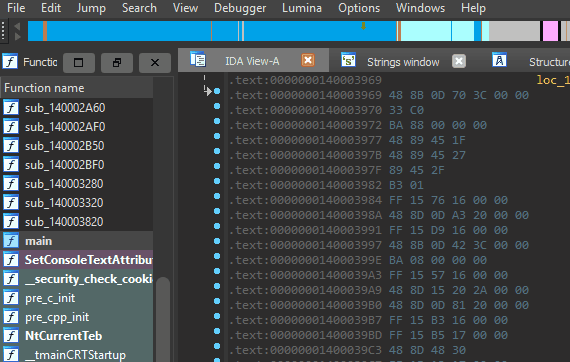Close the Functions panel
This screenshot has height=362, width=570.
(155, 63)
